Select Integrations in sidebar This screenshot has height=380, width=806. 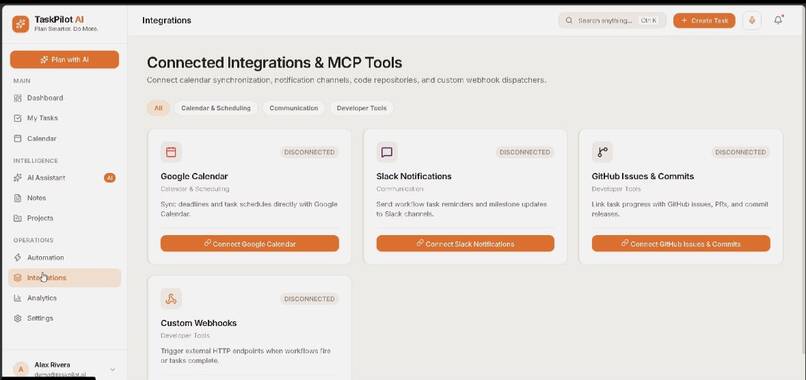(64, 278)
